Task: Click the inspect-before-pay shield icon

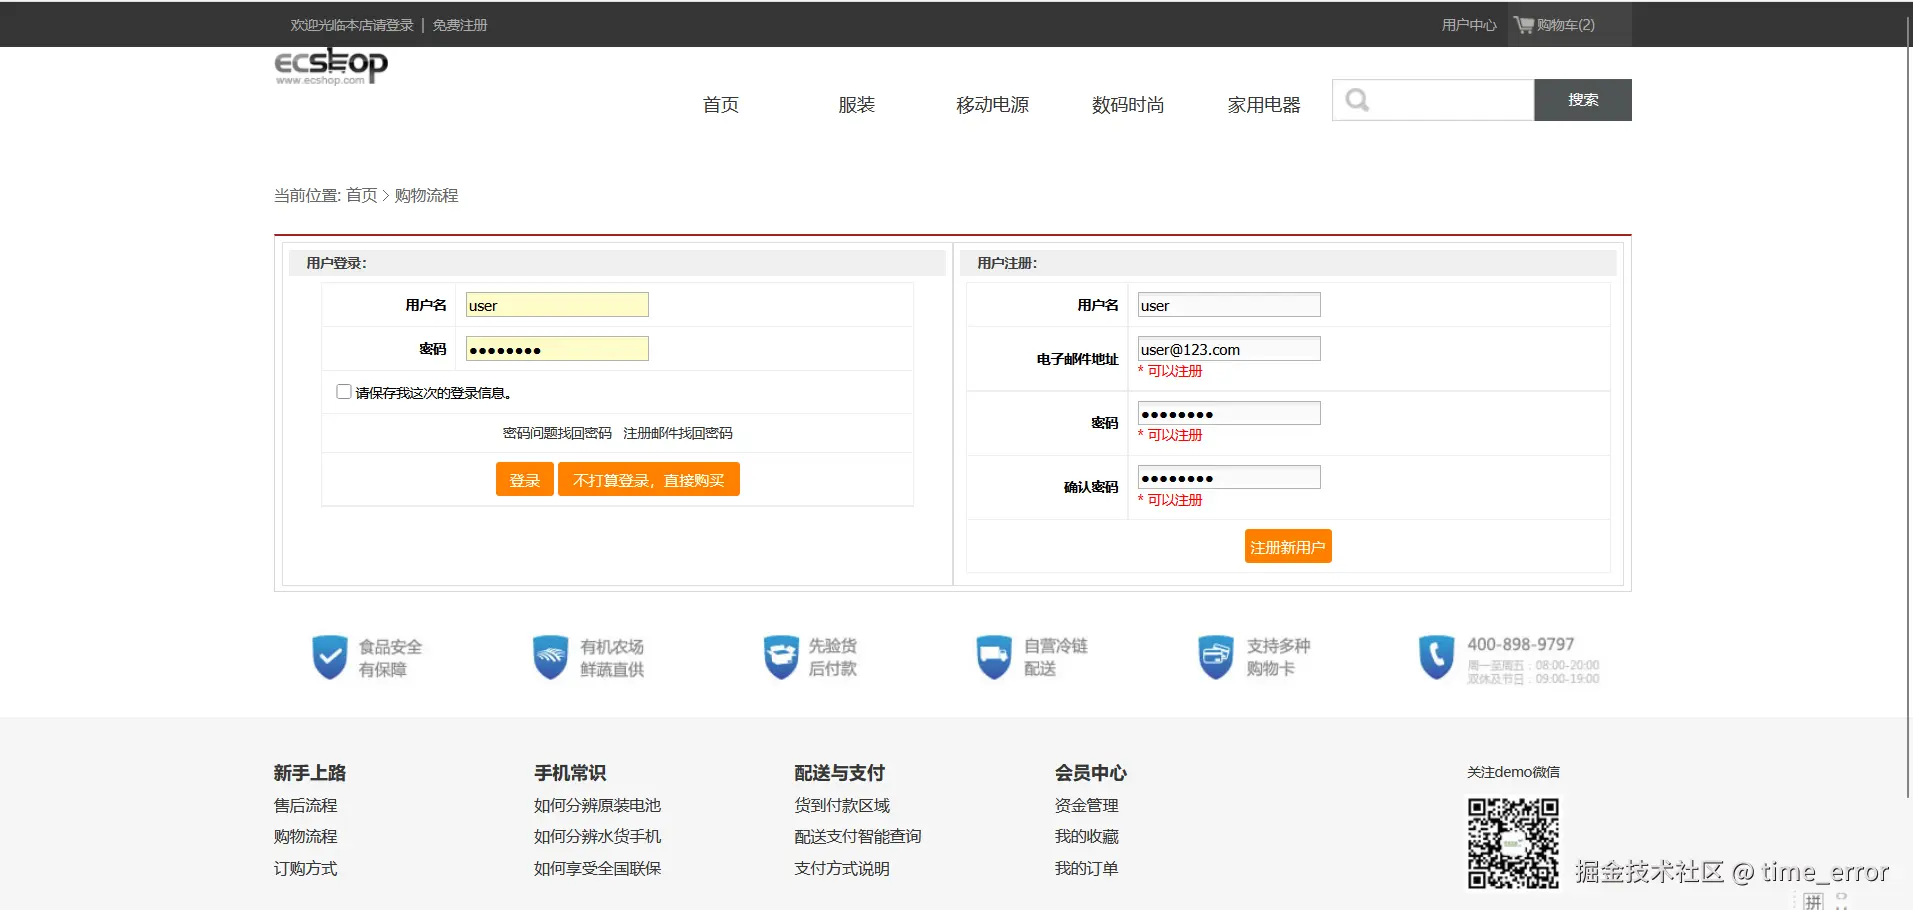Action: pos(781,657)
